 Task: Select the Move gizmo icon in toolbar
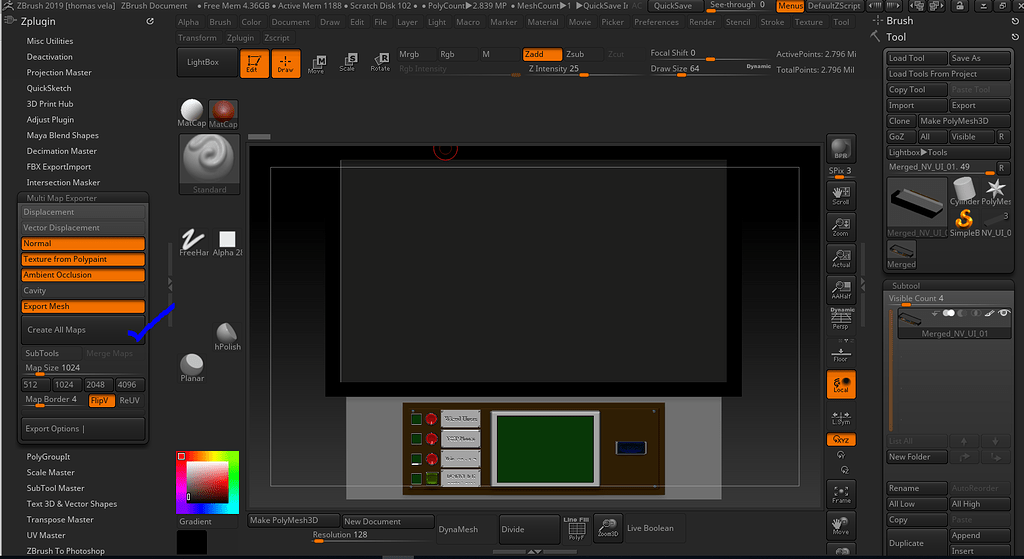(317, 63)
